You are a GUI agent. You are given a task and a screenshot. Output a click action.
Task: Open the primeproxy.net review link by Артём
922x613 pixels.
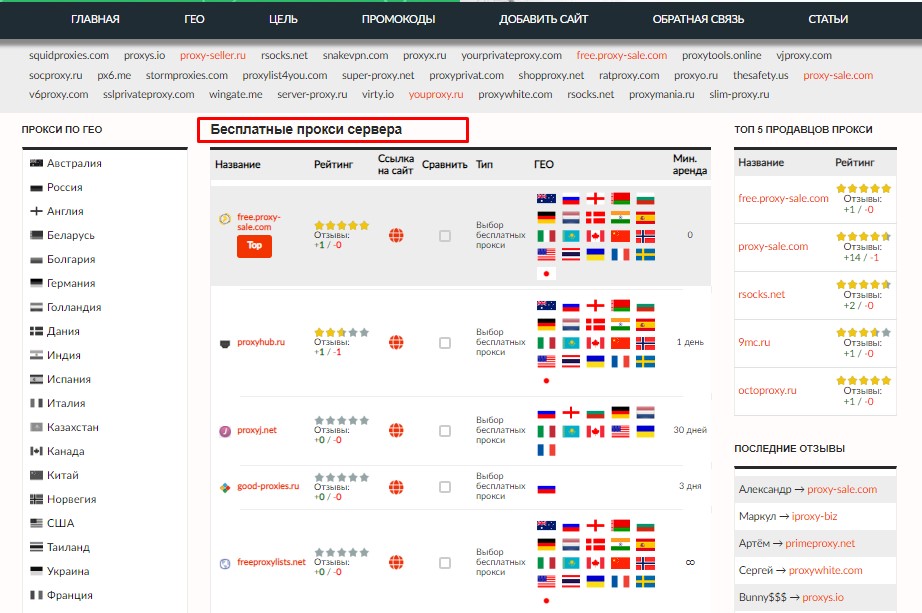tap(820, 543)
